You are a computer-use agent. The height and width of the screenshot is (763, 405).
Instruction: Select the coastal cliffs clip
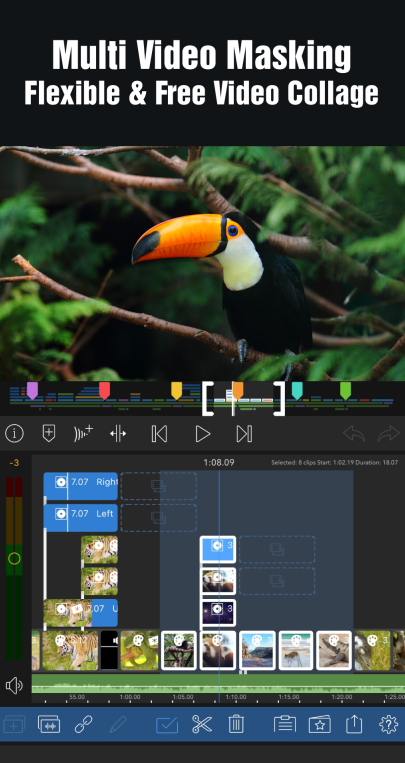pos(258,650)
